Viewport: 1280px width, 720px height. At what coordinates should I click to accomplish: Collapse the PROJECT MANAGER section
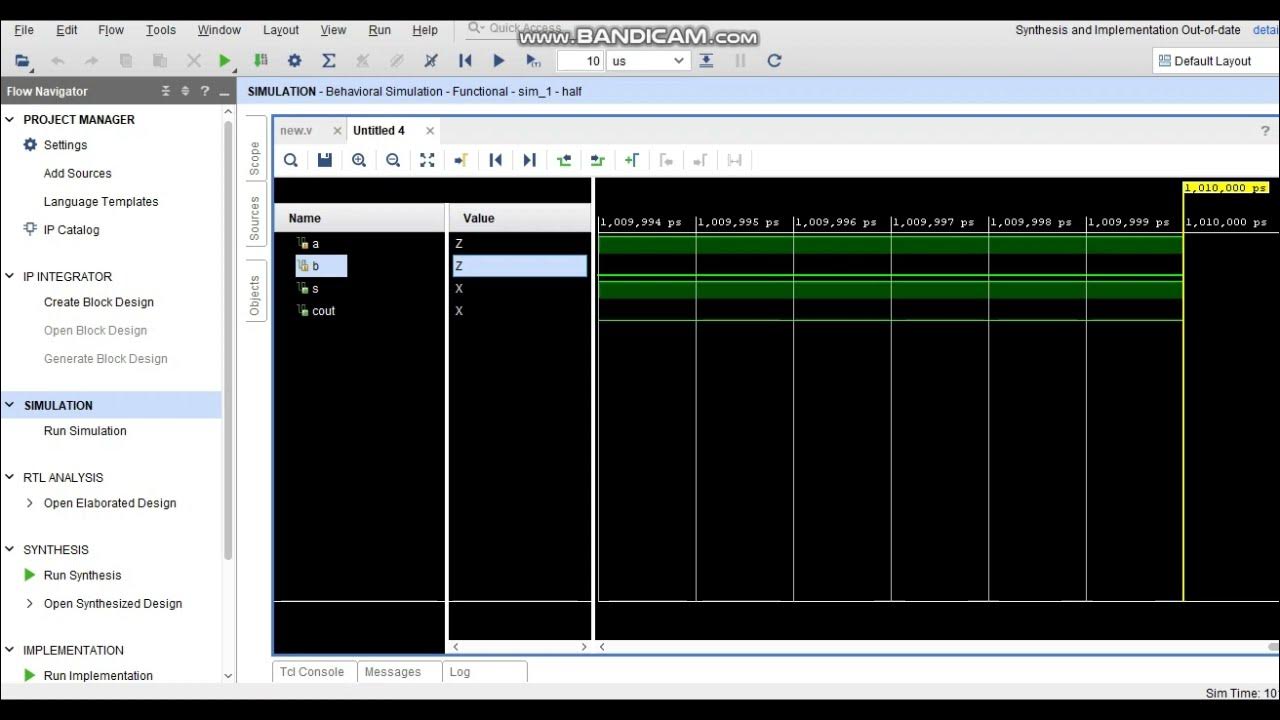coord(10,119)
